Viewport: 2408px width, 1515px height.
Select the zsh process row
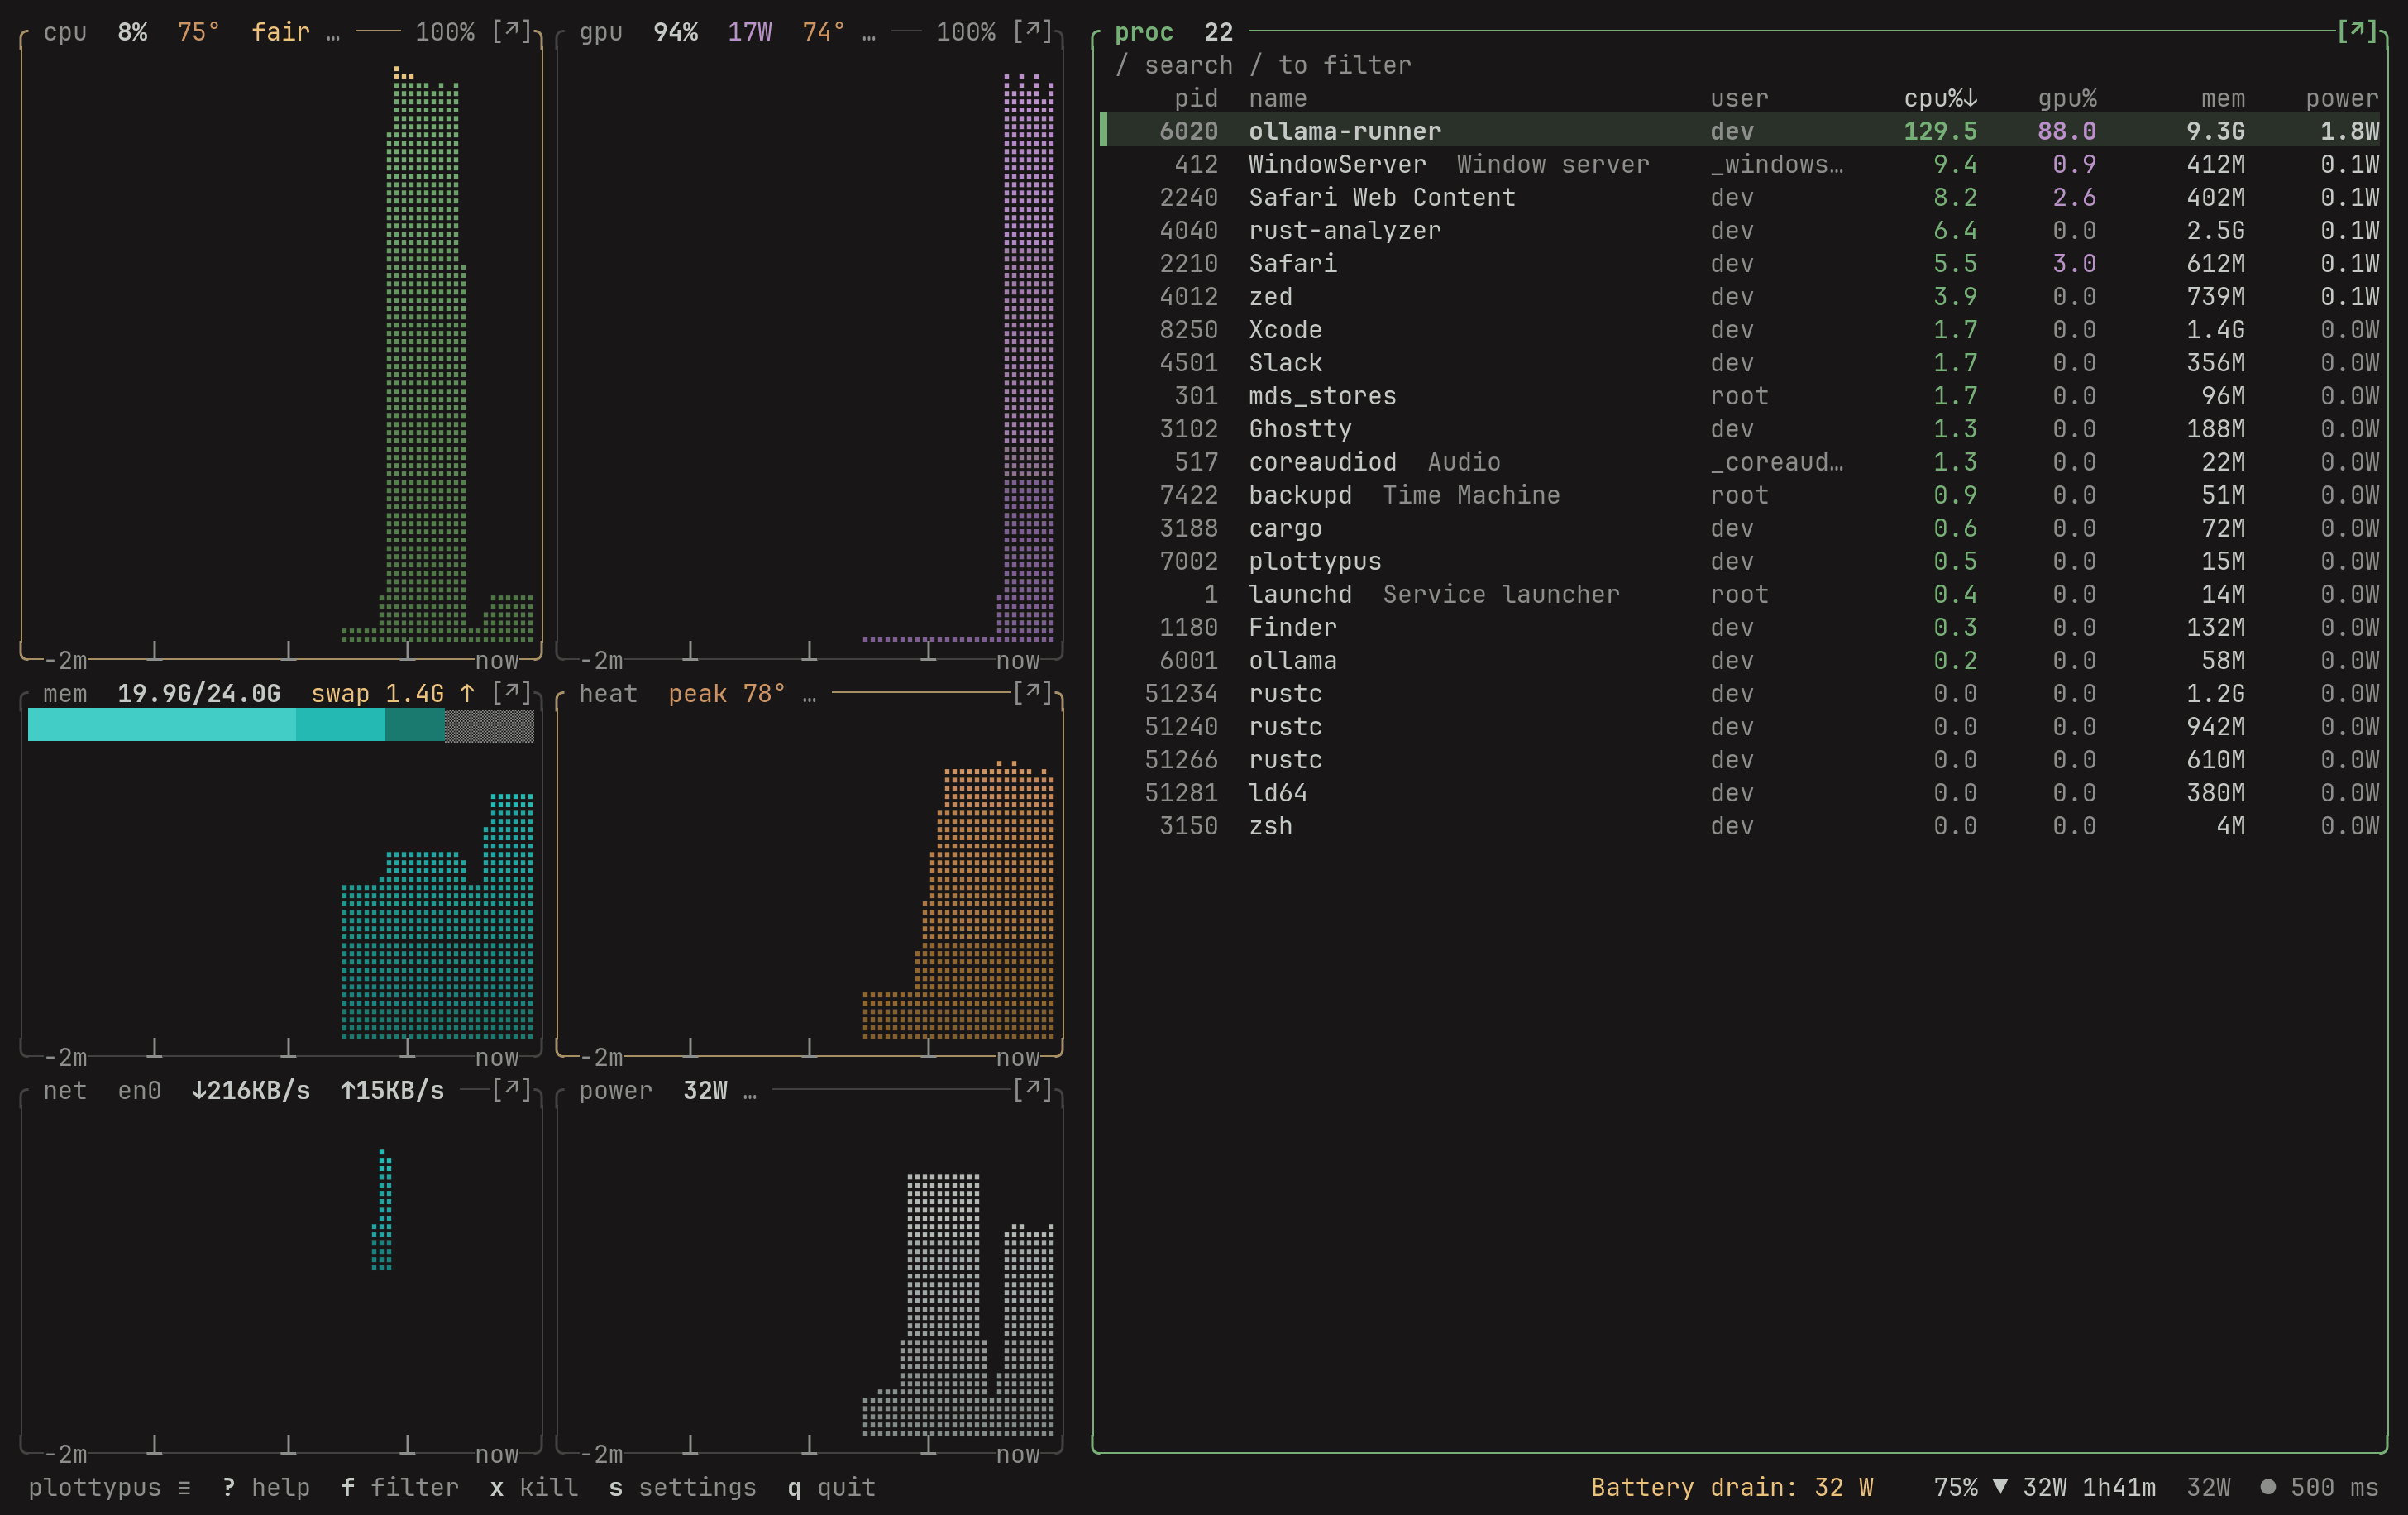pyautogui.click(x=1740, y=824)
